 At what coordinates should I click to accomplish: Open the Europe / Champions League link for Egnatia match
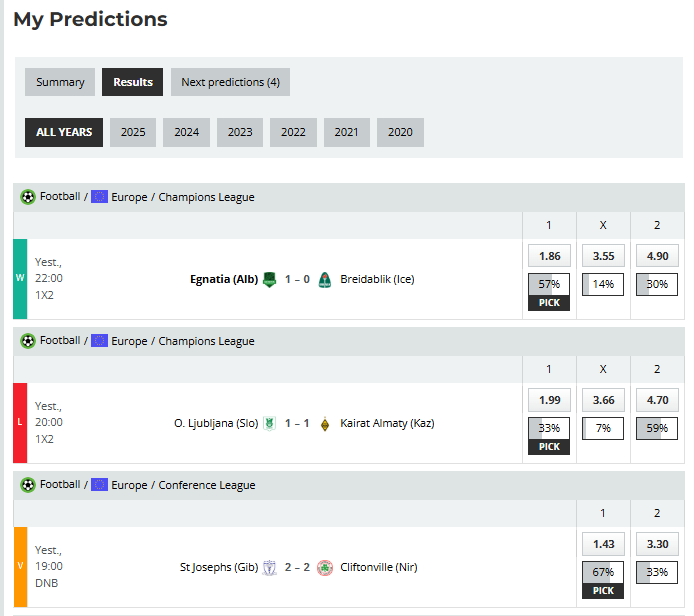(182, 197)
